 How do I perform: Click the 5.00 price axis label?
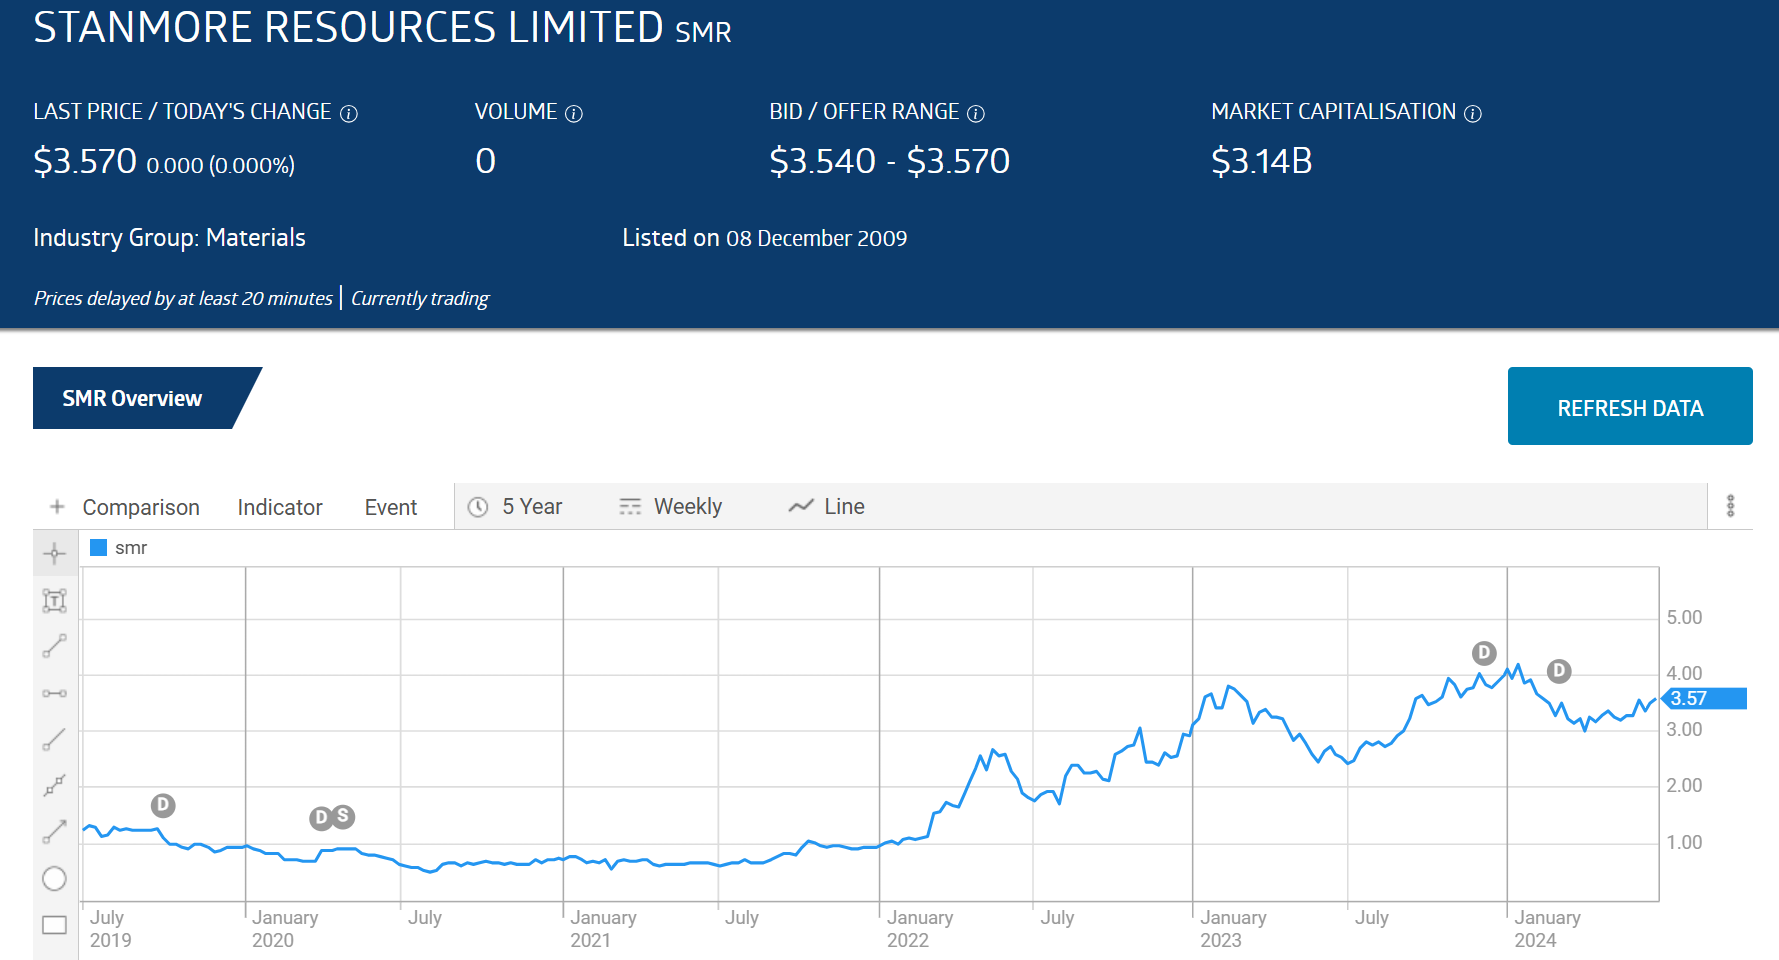tap(1684, 618)
